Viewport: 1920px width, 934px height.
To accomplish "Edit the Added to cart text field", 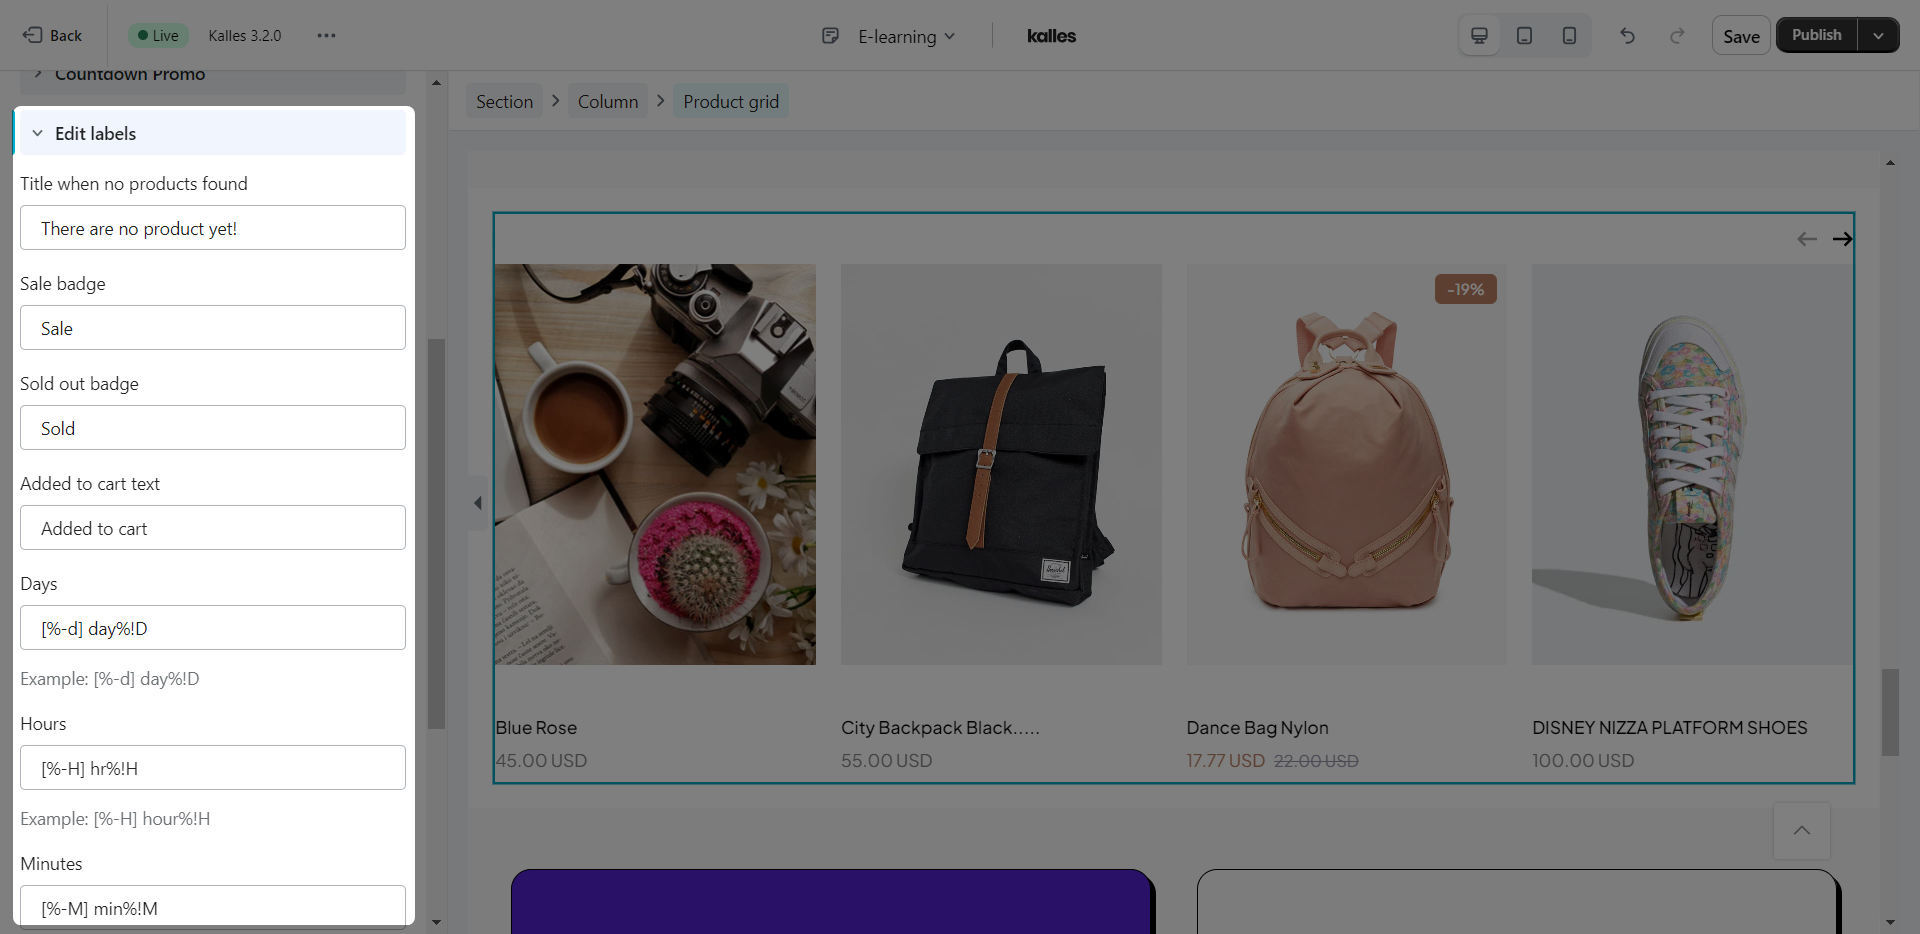I will point(213,528).
